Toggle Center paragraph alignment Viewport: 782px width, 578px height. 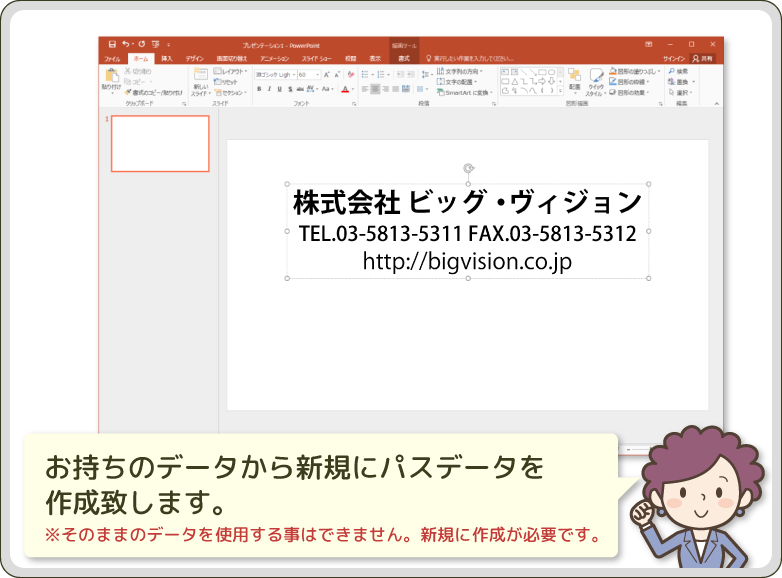coord(375,89)
